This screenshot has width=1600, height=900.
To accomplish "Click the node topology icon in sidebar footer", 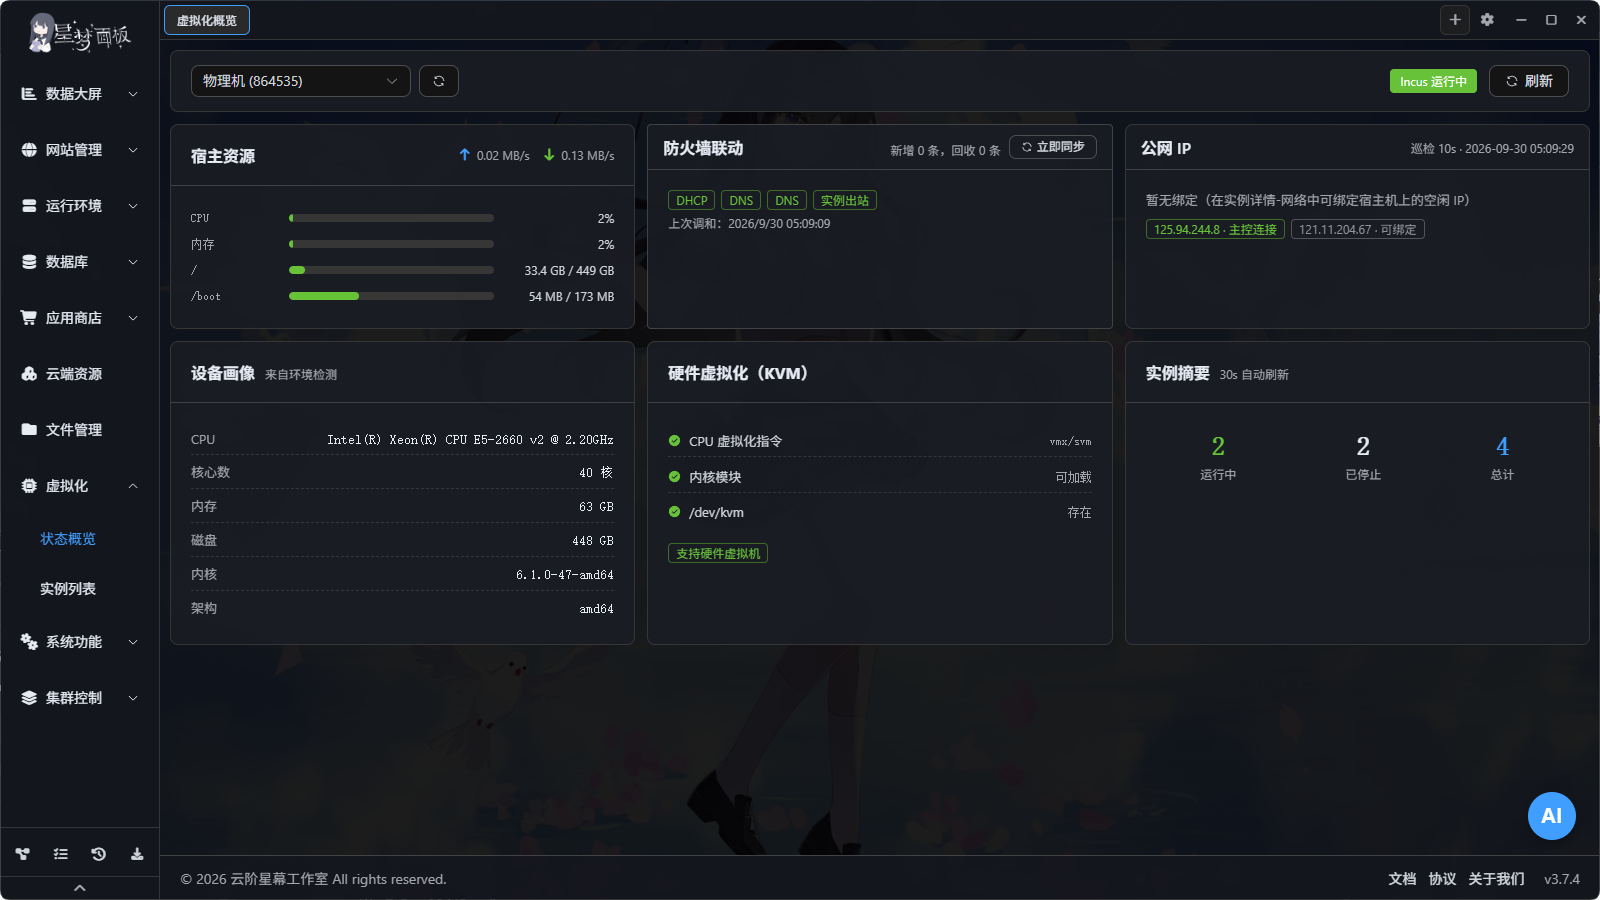I will click(x=22, y=854).
